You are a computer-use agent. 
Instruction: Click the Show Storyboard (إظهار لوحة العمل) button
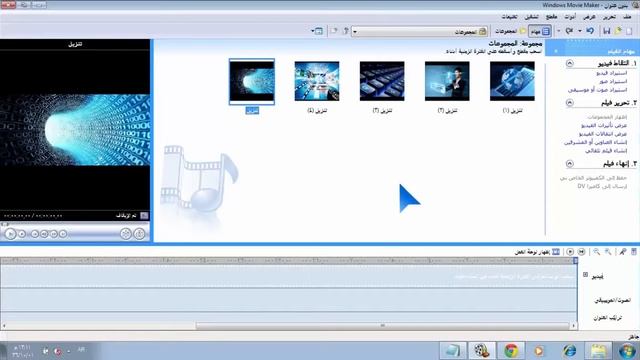(537, 252)
